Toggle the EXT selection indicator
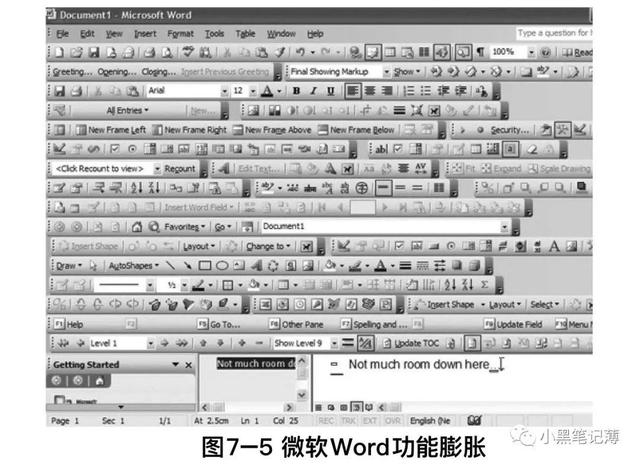The width and height of the screenshot is (640, 465). click(370, 421)
